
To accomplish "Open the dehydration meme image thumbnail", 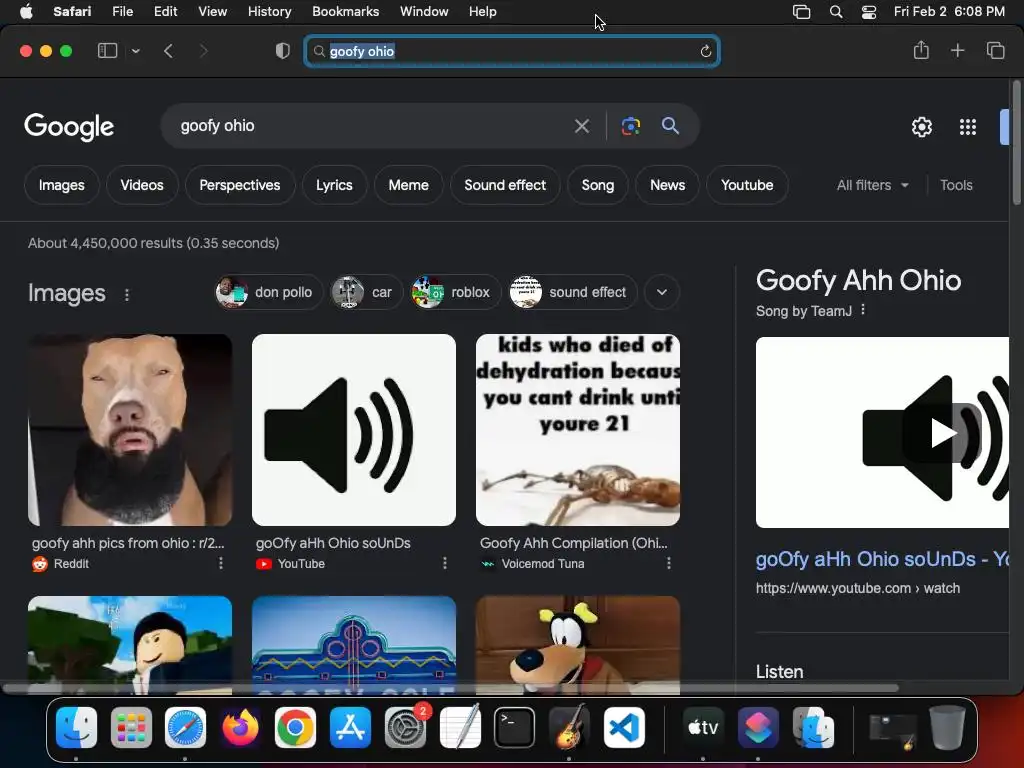I will (577, 430).
